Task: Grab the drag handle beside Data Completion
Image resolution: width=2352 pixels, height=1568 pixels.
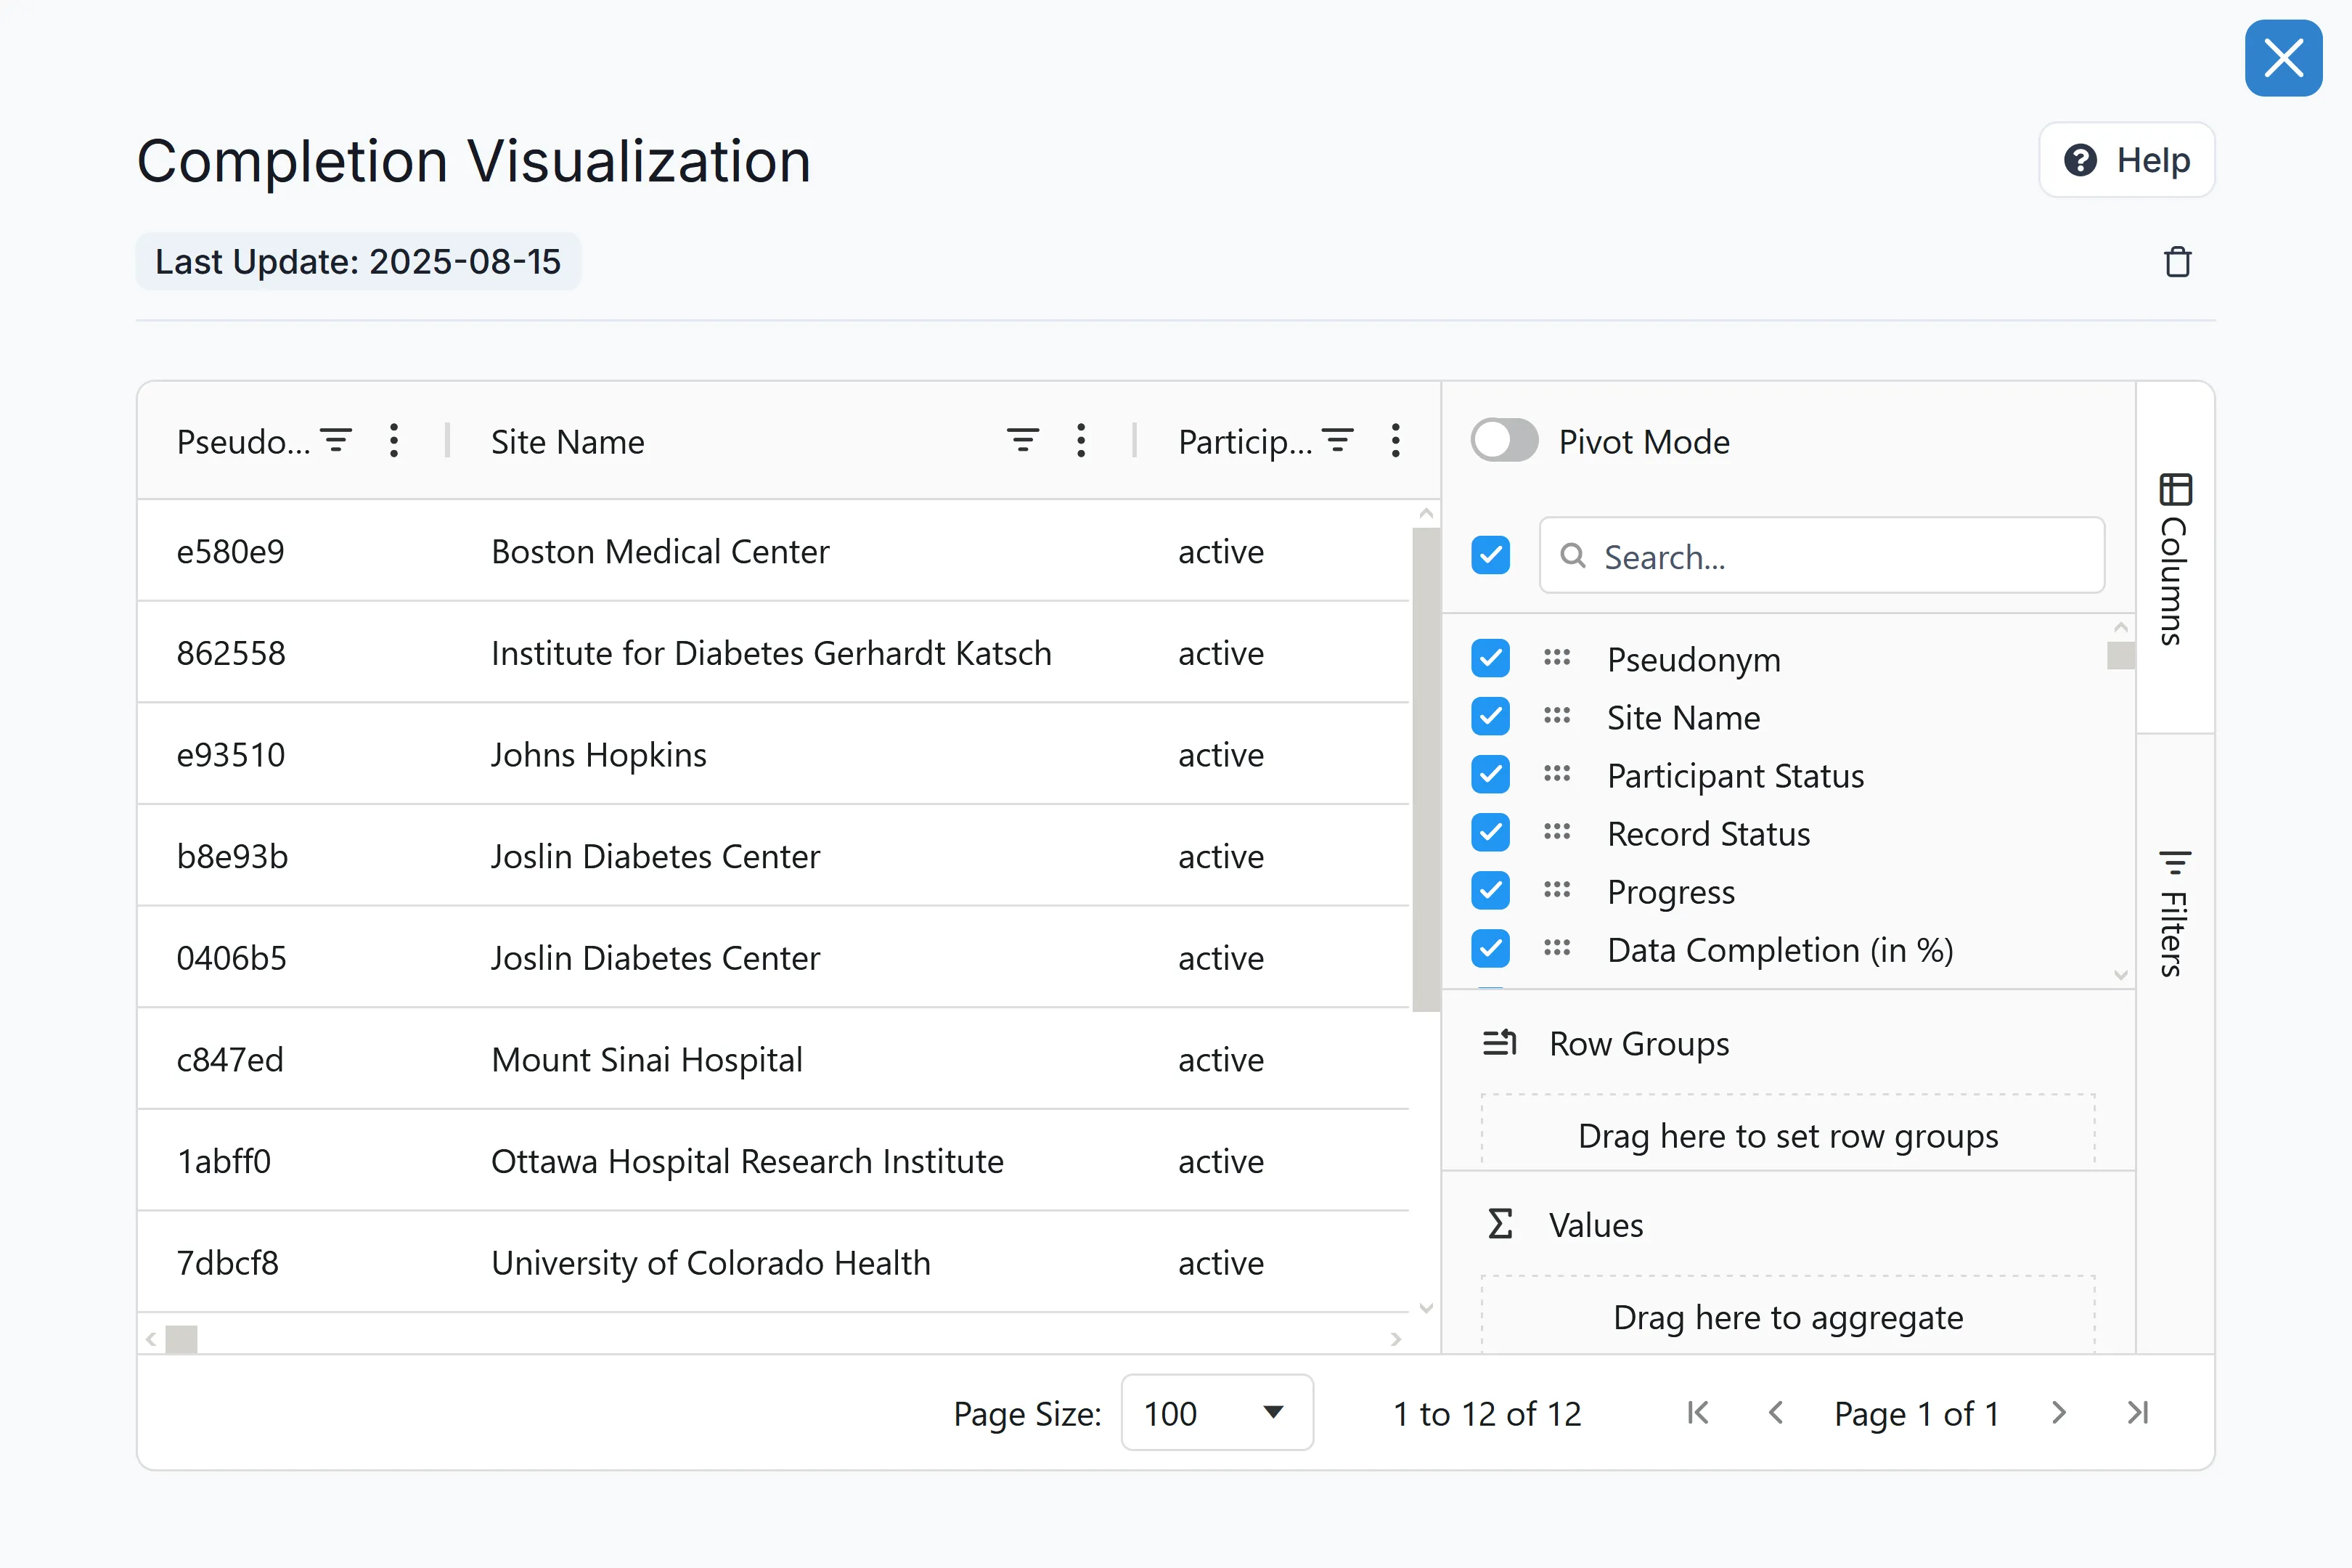Action: tap(1557, 948)
